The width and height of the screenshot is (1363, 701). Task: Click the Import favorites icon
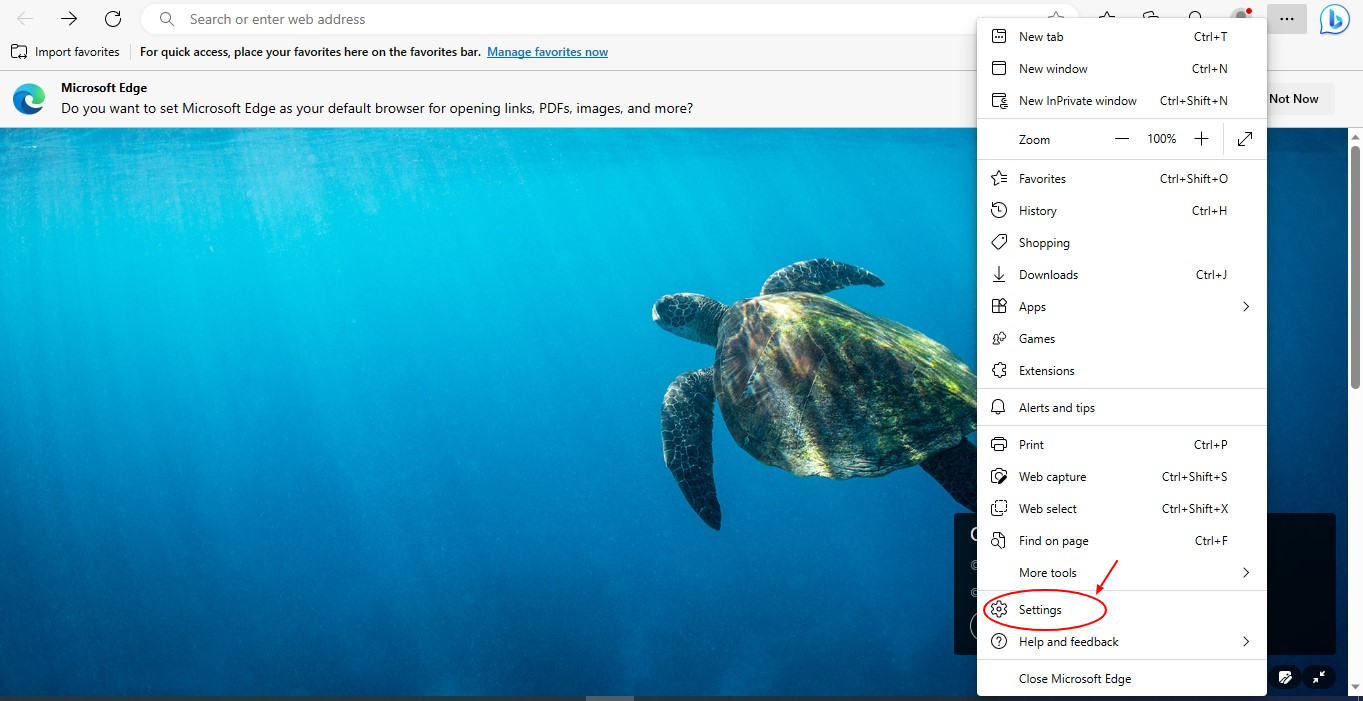pos(22,51)
